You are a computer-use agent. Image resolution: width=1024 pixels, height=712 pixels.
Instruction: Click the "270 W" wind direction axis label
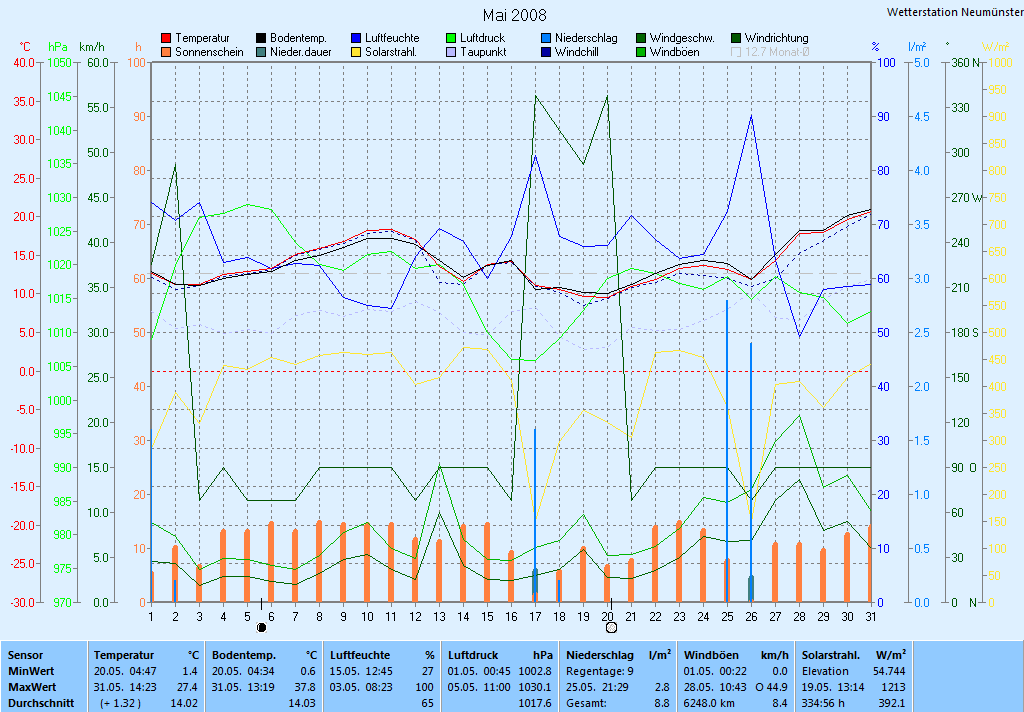click(x=968, y=197)
